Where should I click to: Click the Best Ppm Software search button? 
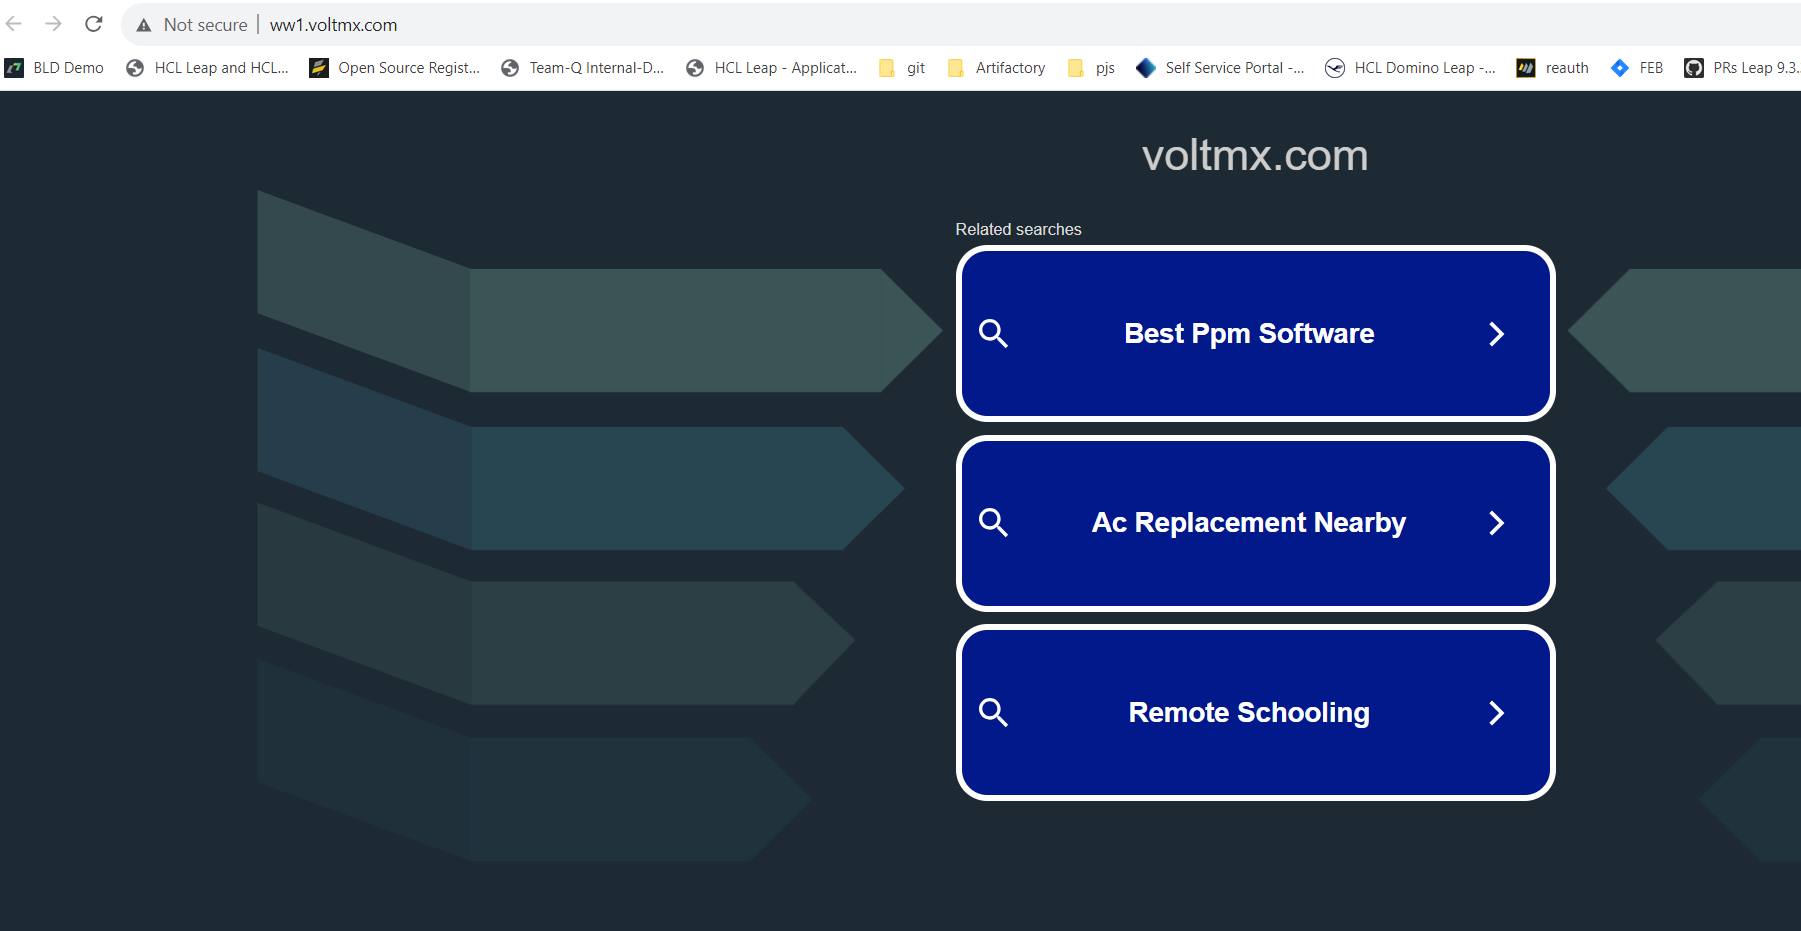click(1254, 333)
